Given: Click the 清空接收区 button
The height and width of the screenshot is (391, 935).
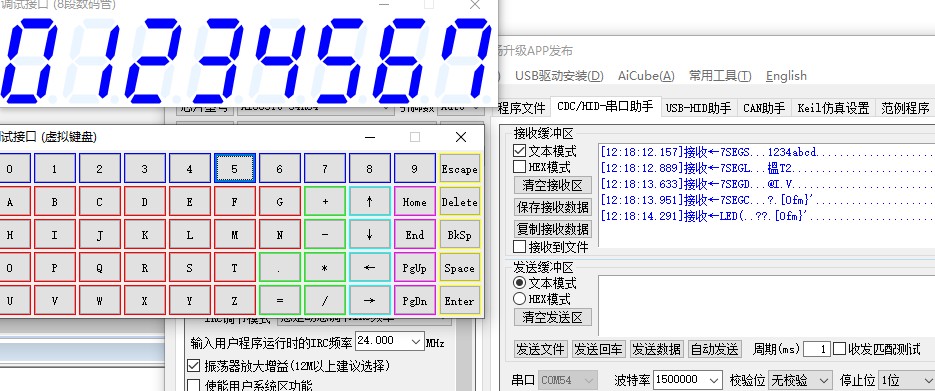Looking at the screenshot, I should pos(553,185).
